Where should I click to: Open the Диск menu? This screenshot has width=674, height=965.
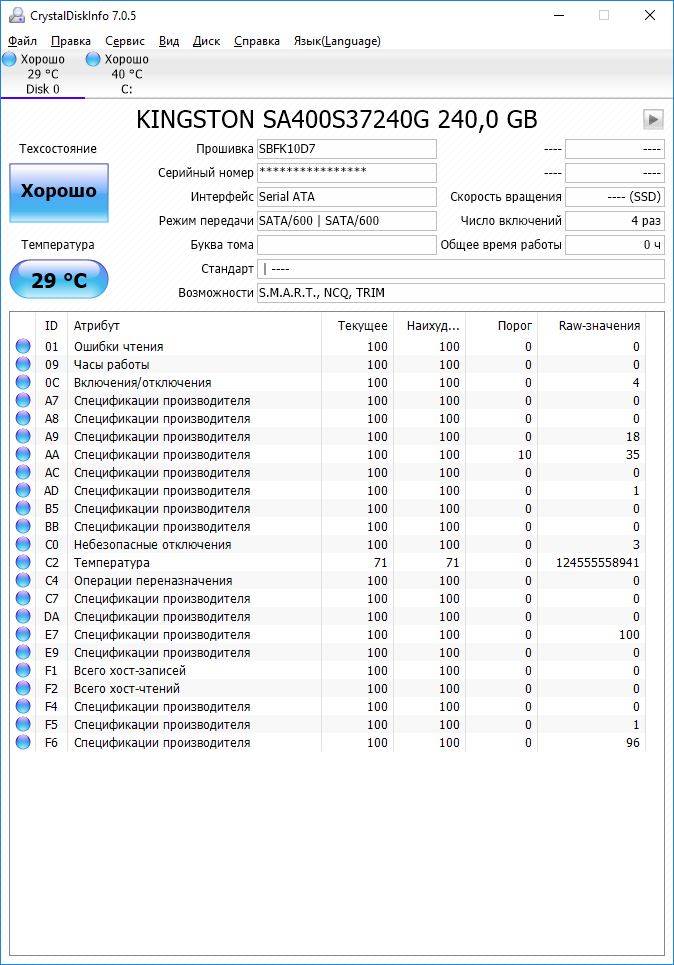pos(206,41)
